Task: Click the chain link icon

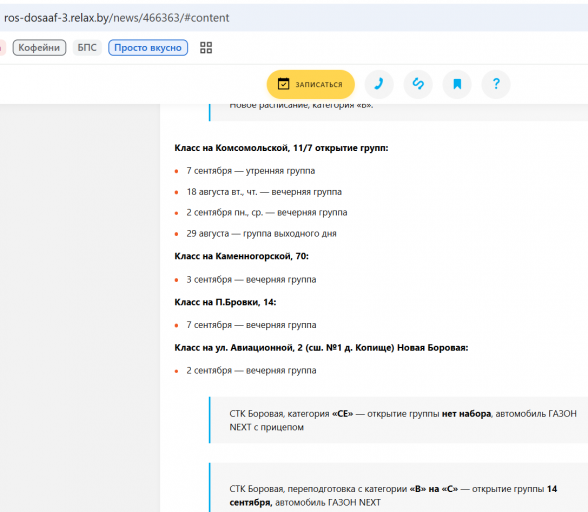Action: (x=418, y=84)
